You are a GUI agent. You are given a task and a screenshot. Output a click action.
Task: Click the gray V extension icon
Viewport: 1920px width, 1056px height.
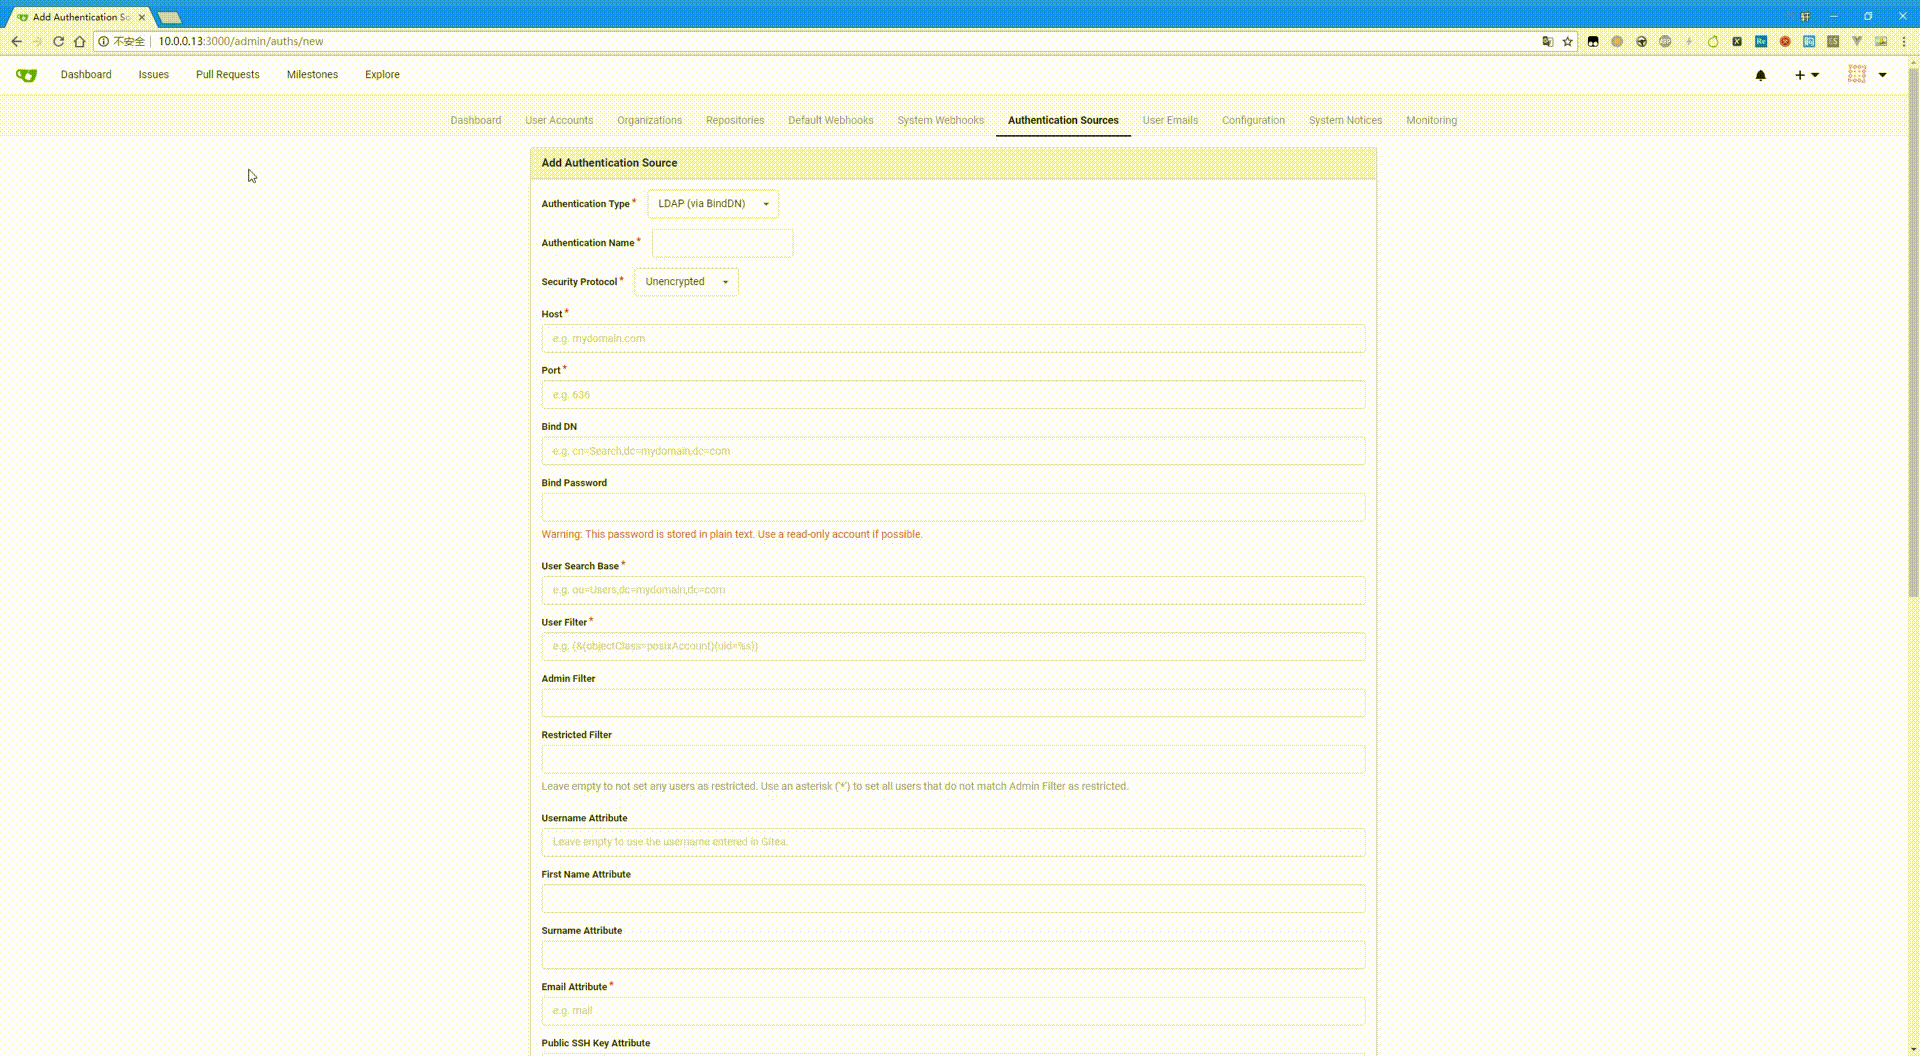pos(1857,41)
